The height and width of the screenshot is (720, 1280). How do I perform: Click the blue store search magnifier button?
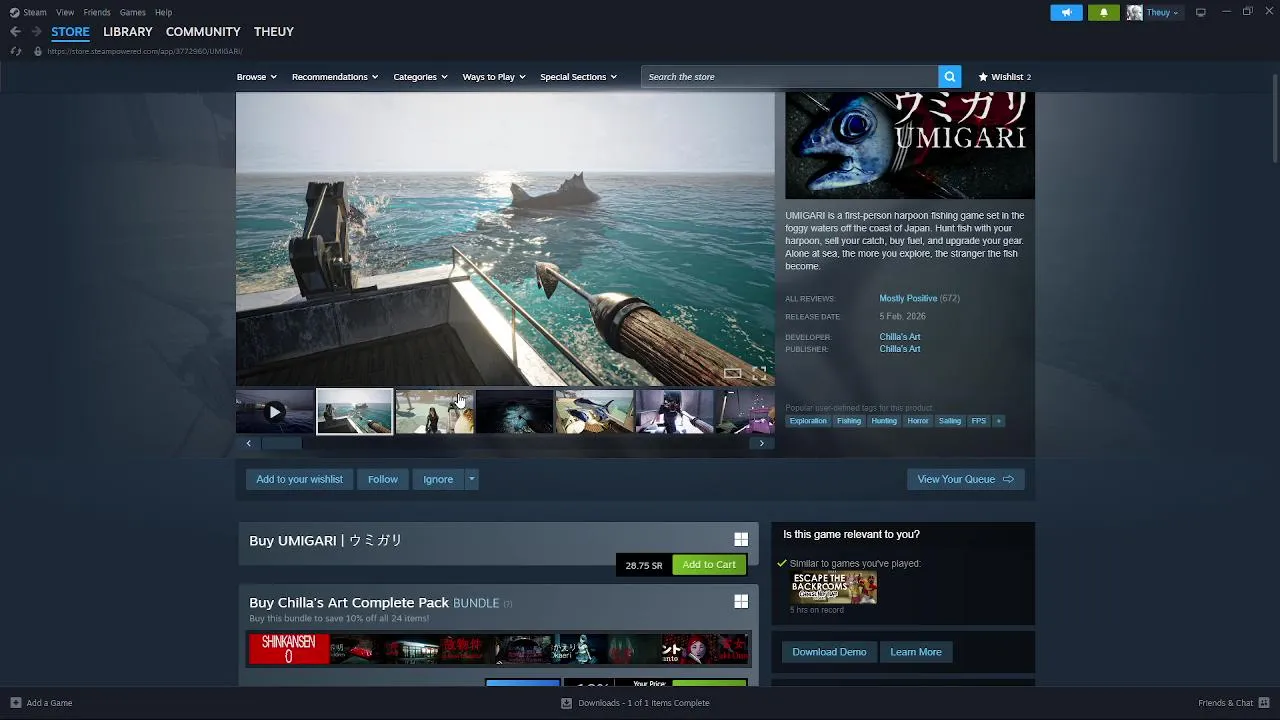pyautogui.click(x=949, y=76)
